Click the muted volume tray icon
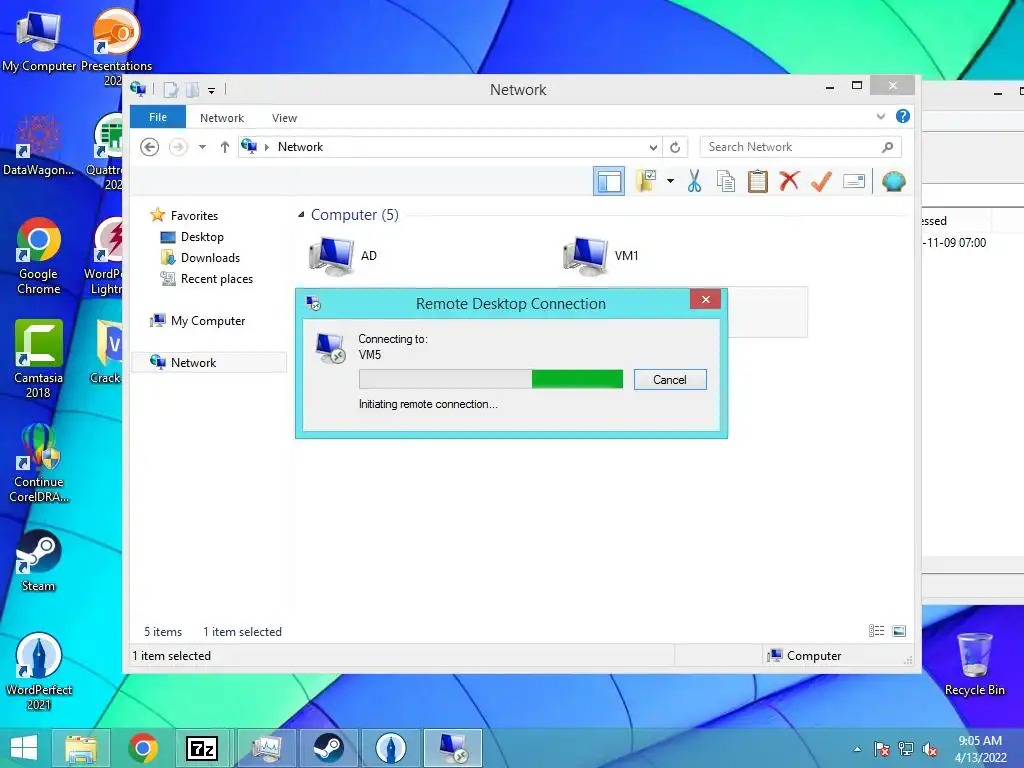 click(930, 749)
